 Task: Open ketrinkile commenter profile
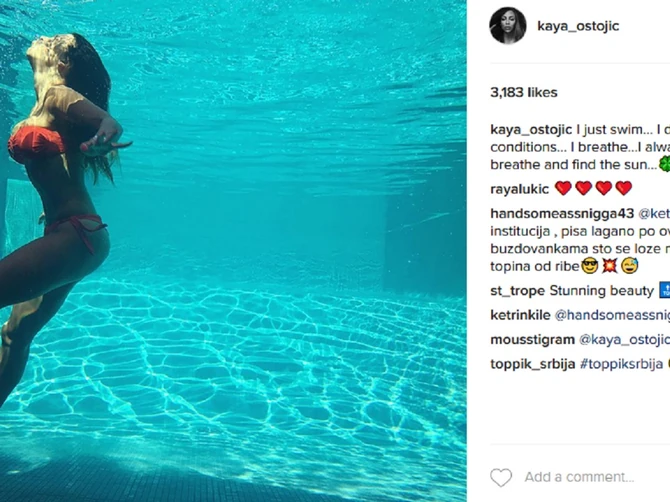point(520,315)
